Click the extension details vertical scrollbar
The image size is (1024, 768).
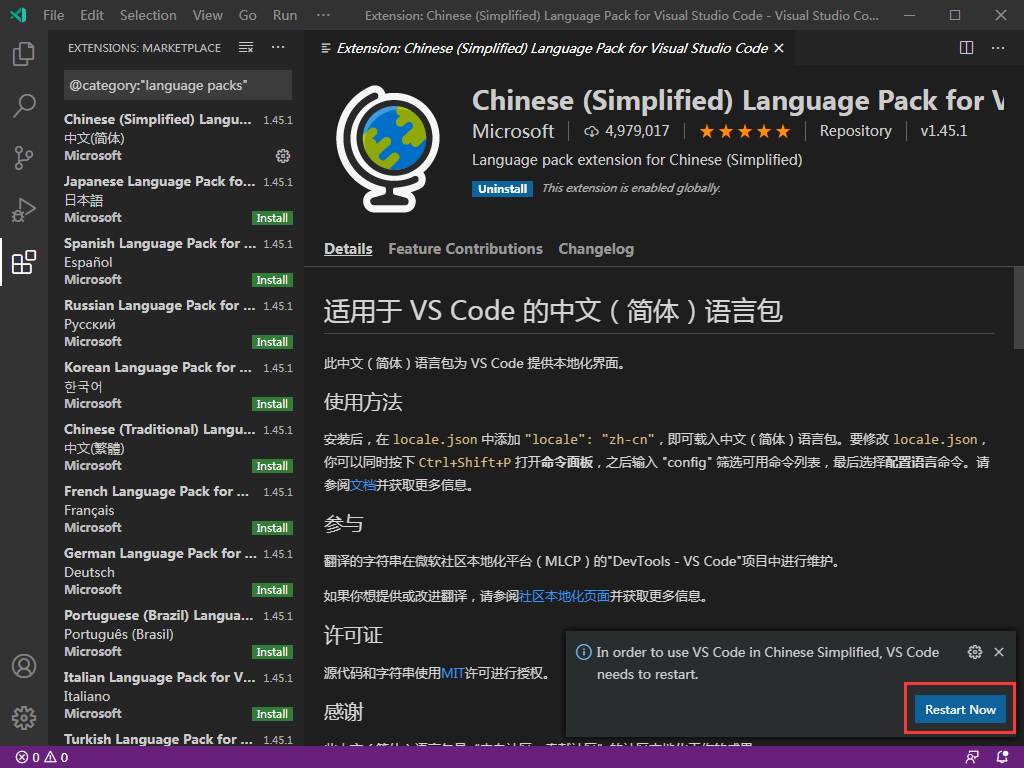[x=1019, y=308]
